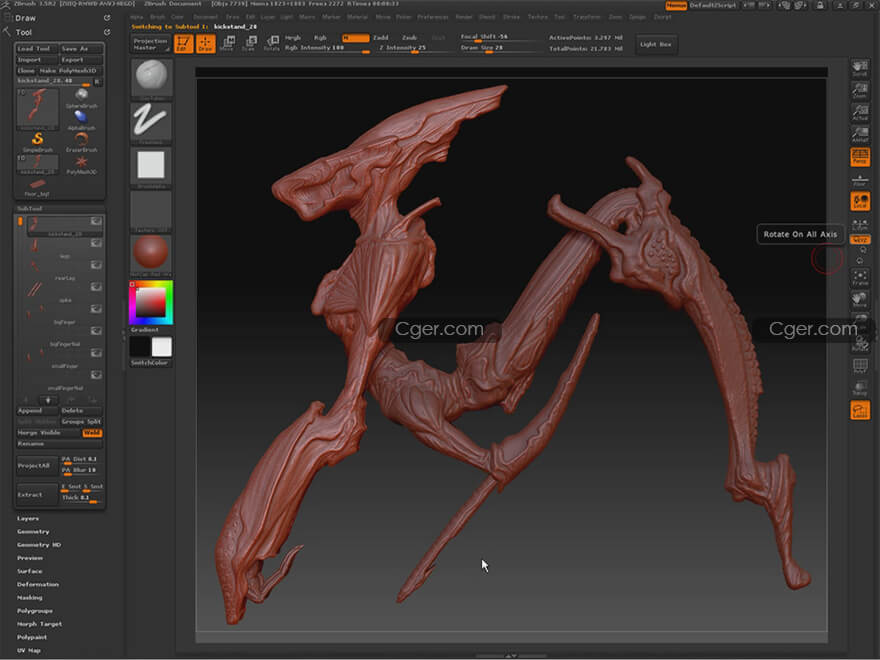Click the Actual size icon
880x660 pixels.
click(860, 113)
